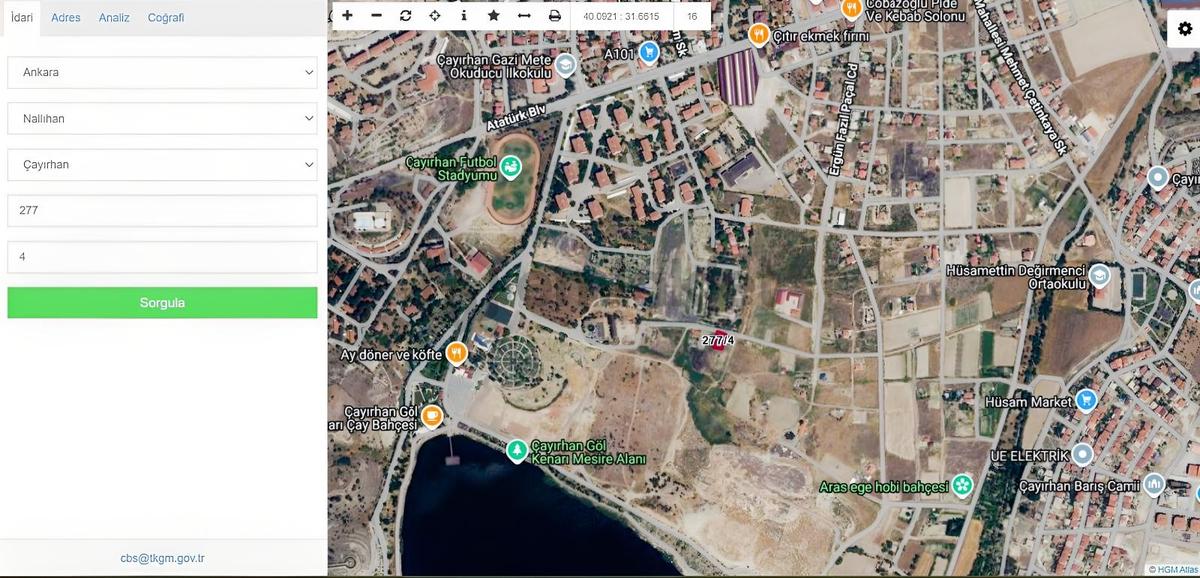
Task: Click Çayırhan Göl Kenarı Mesire Alanı marker
Action: (516, 451)
